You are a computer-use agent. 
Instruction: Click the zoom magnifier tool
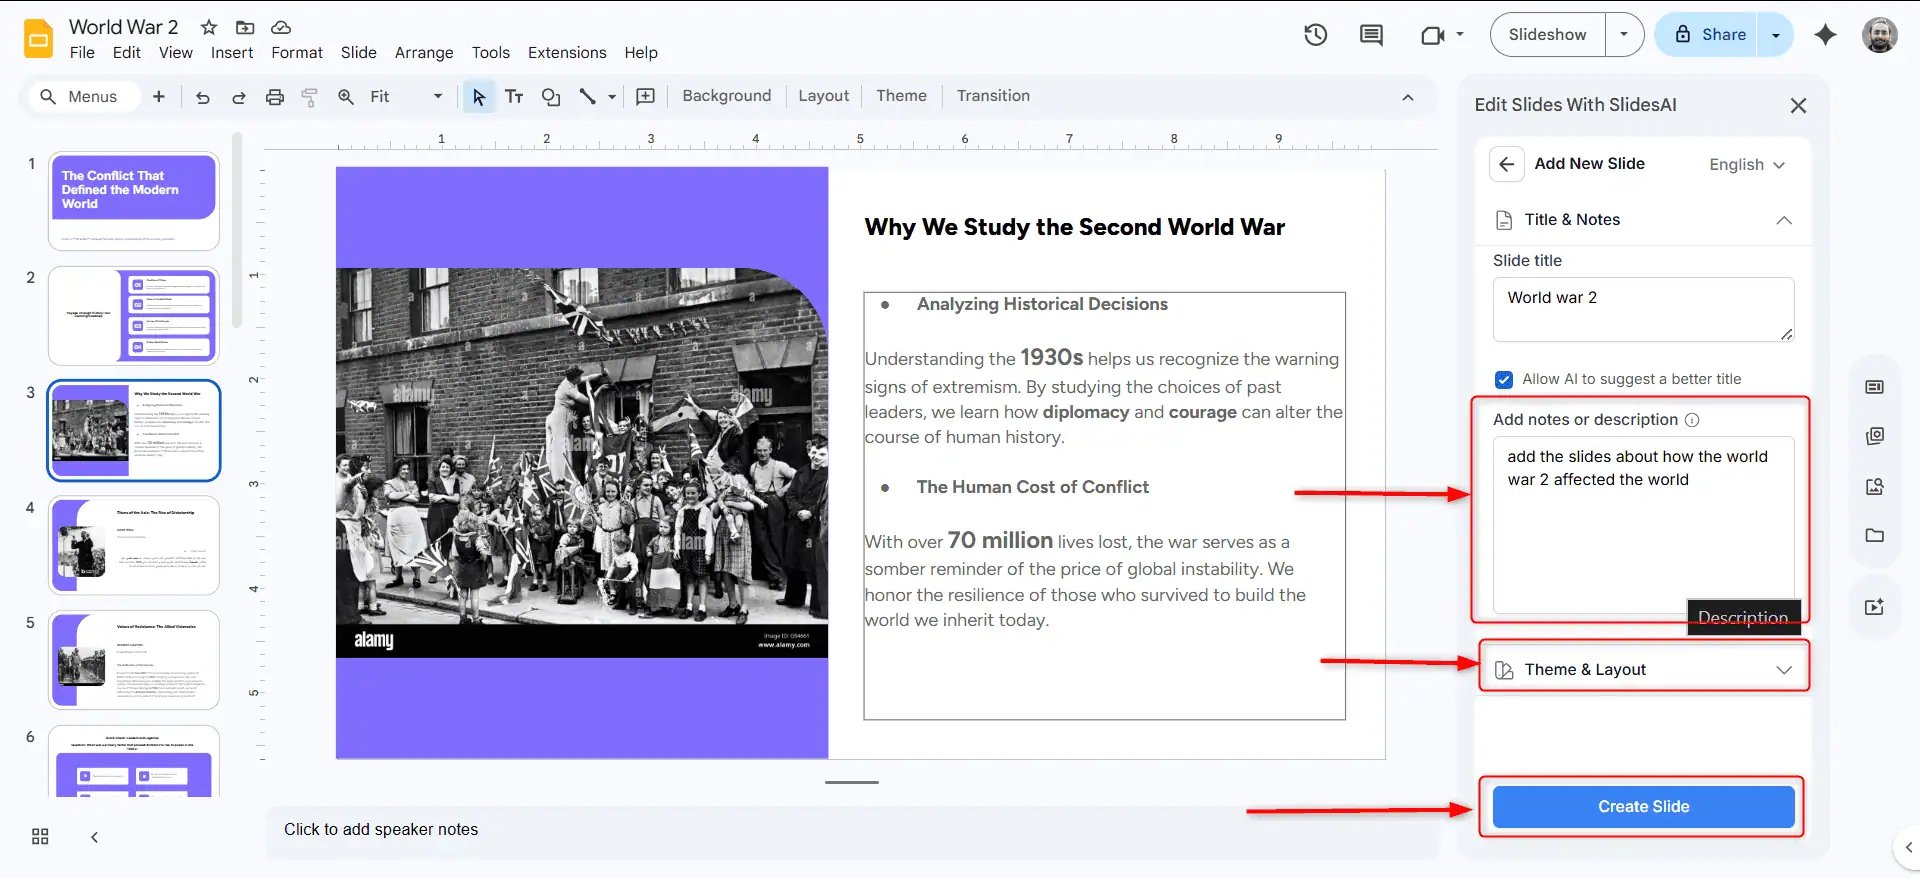[x=346, y=97]
